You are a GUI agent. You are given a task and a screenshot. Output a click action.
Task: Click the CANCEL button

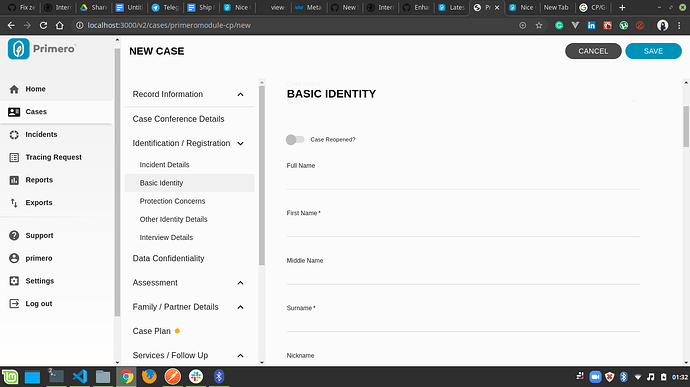click(x=593, y=51)
